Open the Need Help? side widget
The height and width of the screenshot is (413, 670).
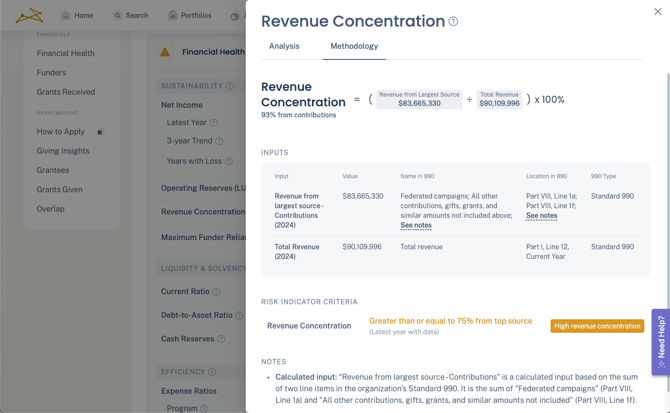click(x=660, y=342)
